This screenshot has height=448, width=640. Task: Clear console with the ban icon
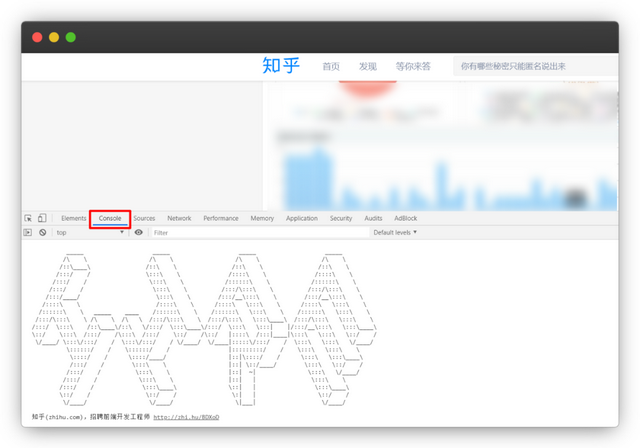[42, 233]
